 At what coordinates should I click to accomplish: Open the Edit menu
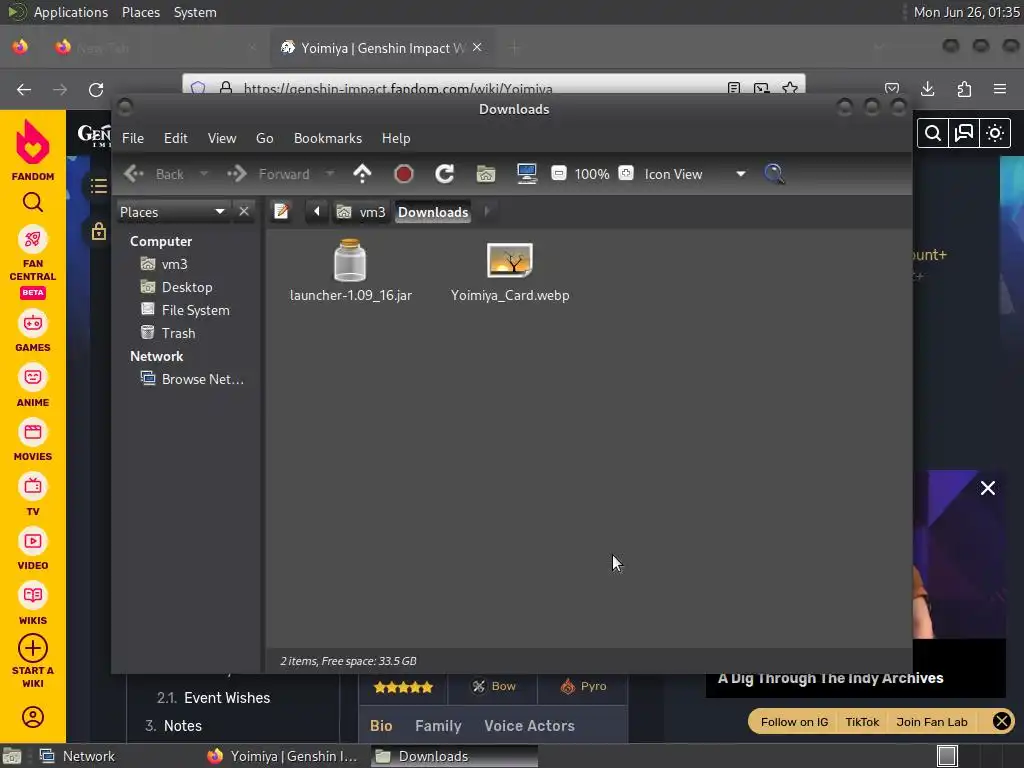coord(176,138)
